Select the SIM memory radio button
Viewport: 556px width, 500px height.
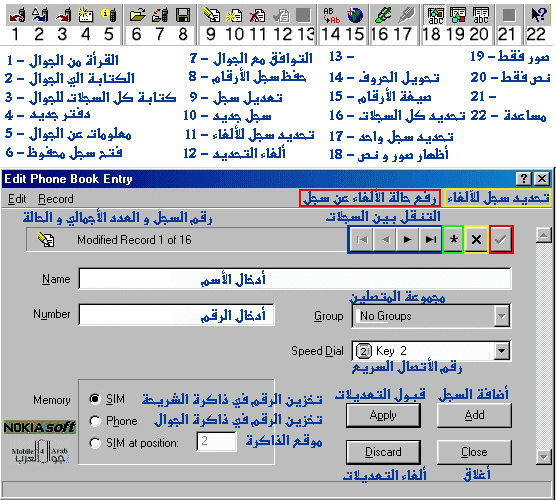[95, 399]
